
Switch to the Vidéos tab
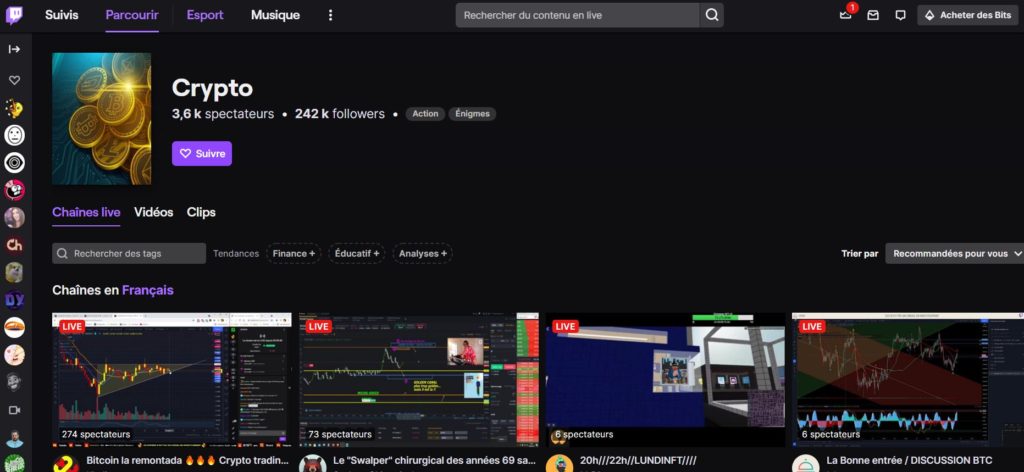pos(153,212)
